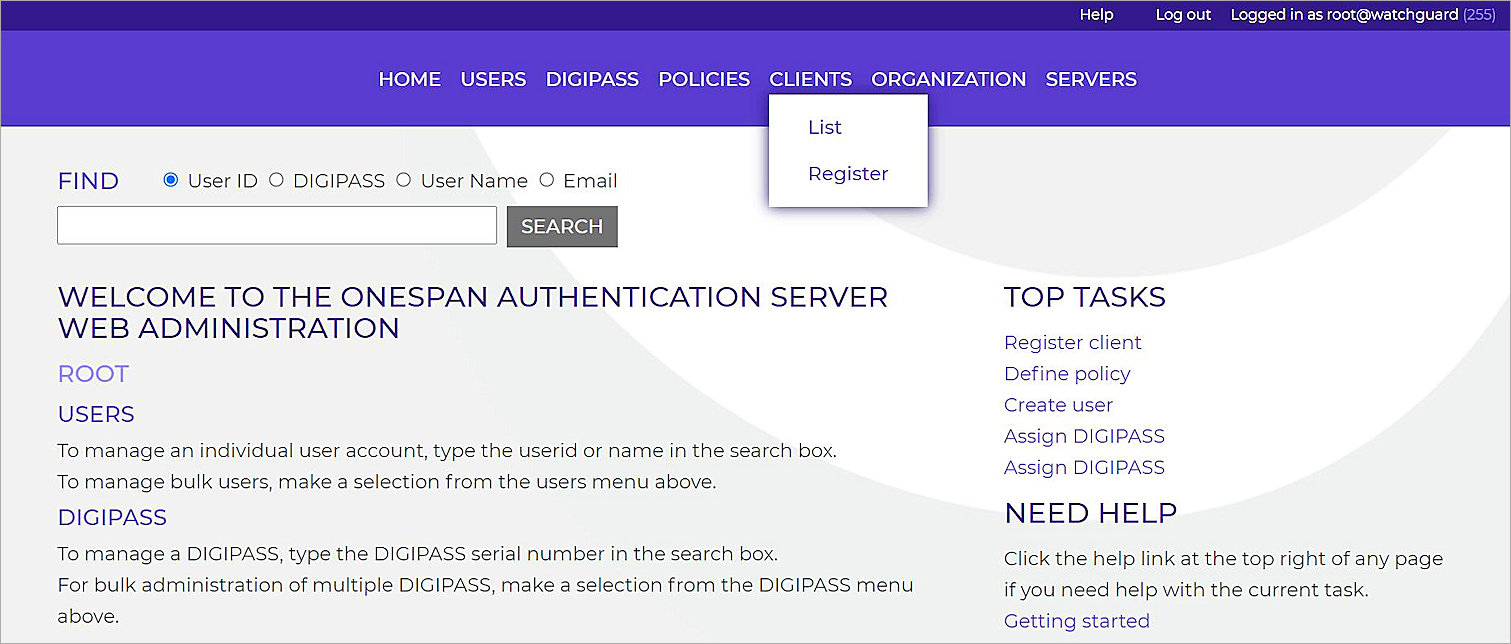Click the SEARCH button

coord(562,226)
